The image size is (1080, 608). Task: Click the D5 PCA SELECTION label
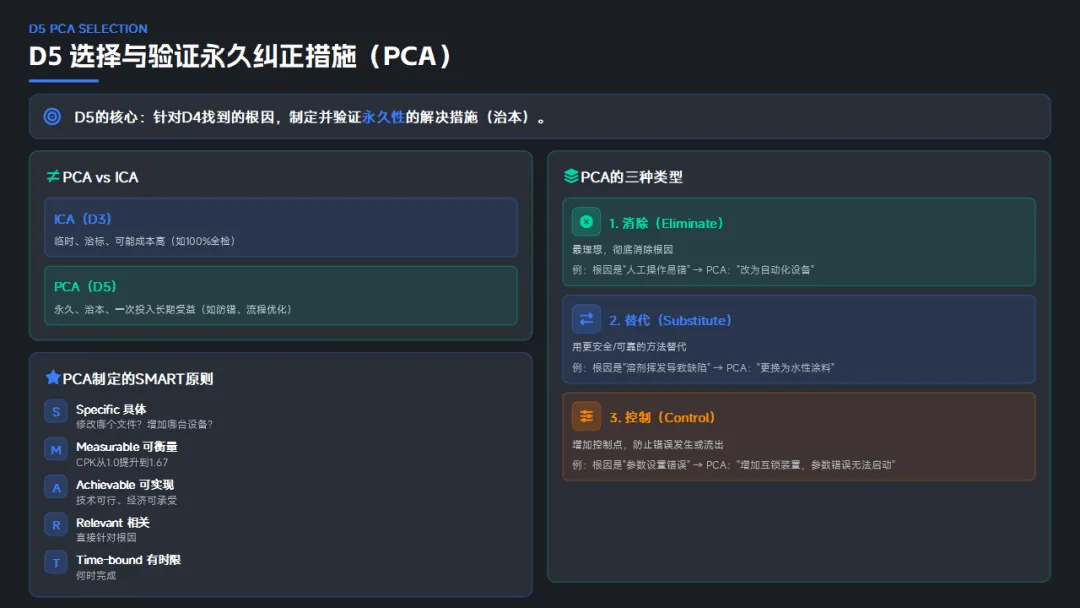pos(88,29)
